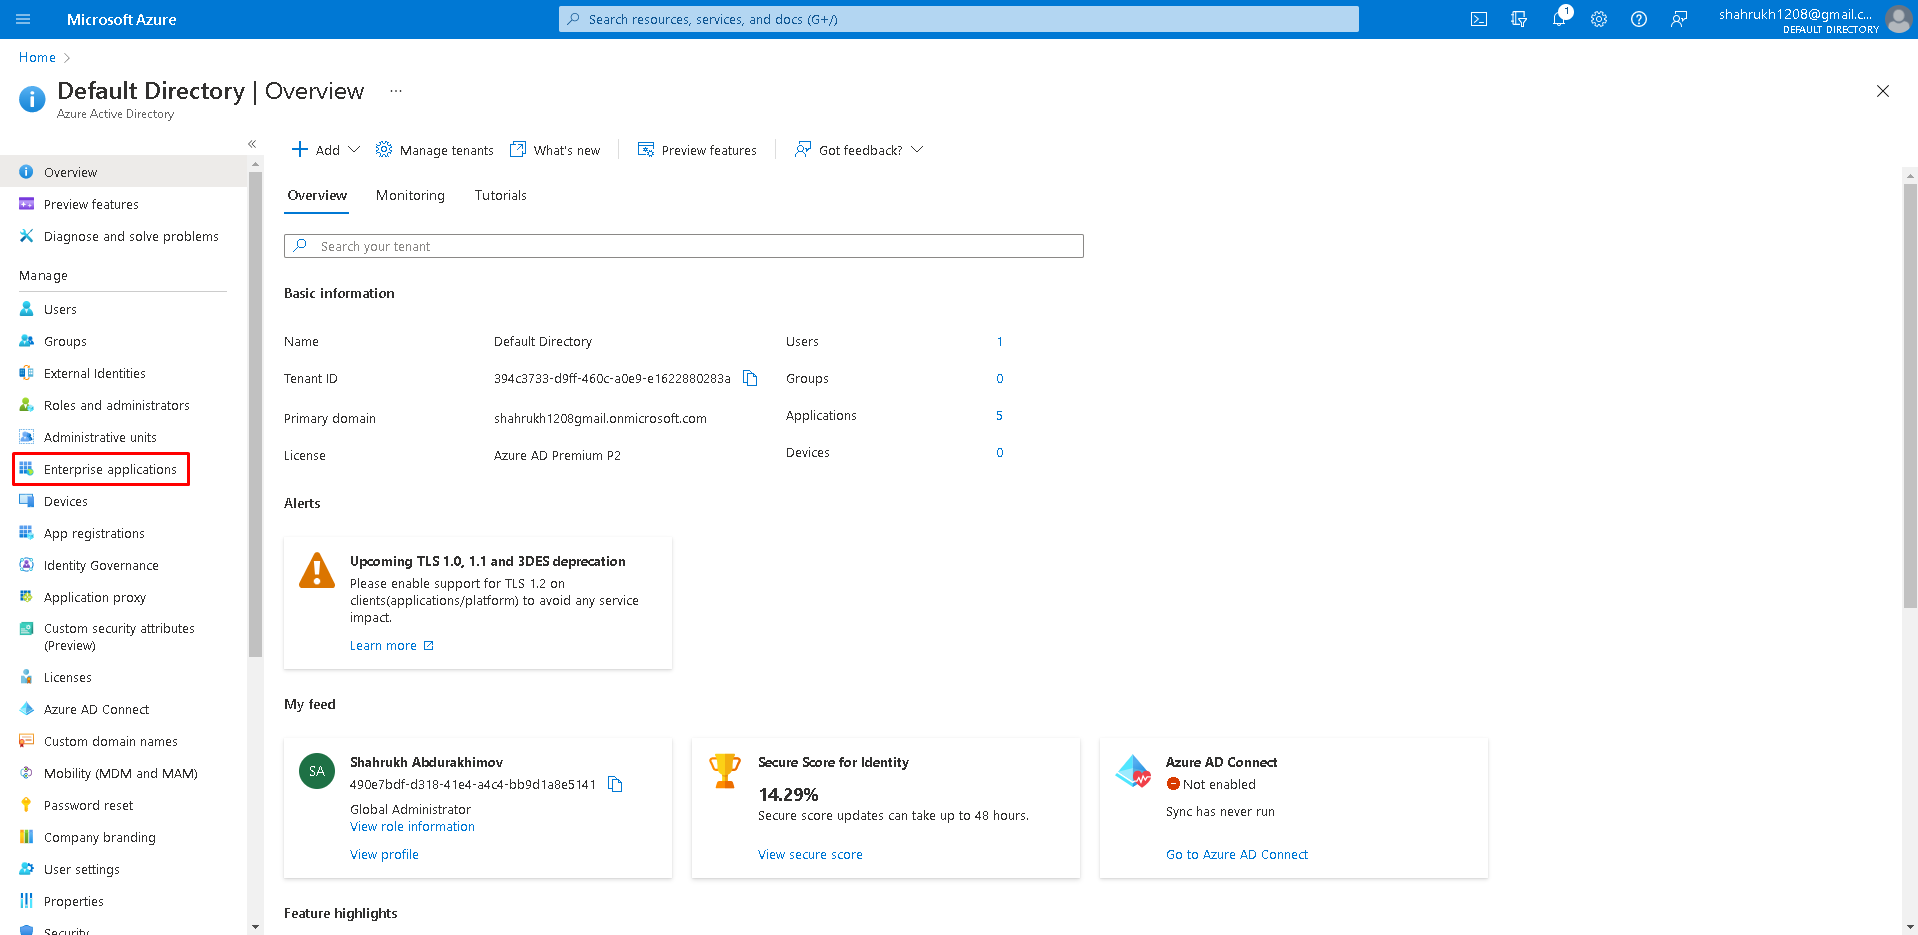This screenshot has width=1918, height=935.
Task: Select the Overview tab
Action: (x=317, y=195)
